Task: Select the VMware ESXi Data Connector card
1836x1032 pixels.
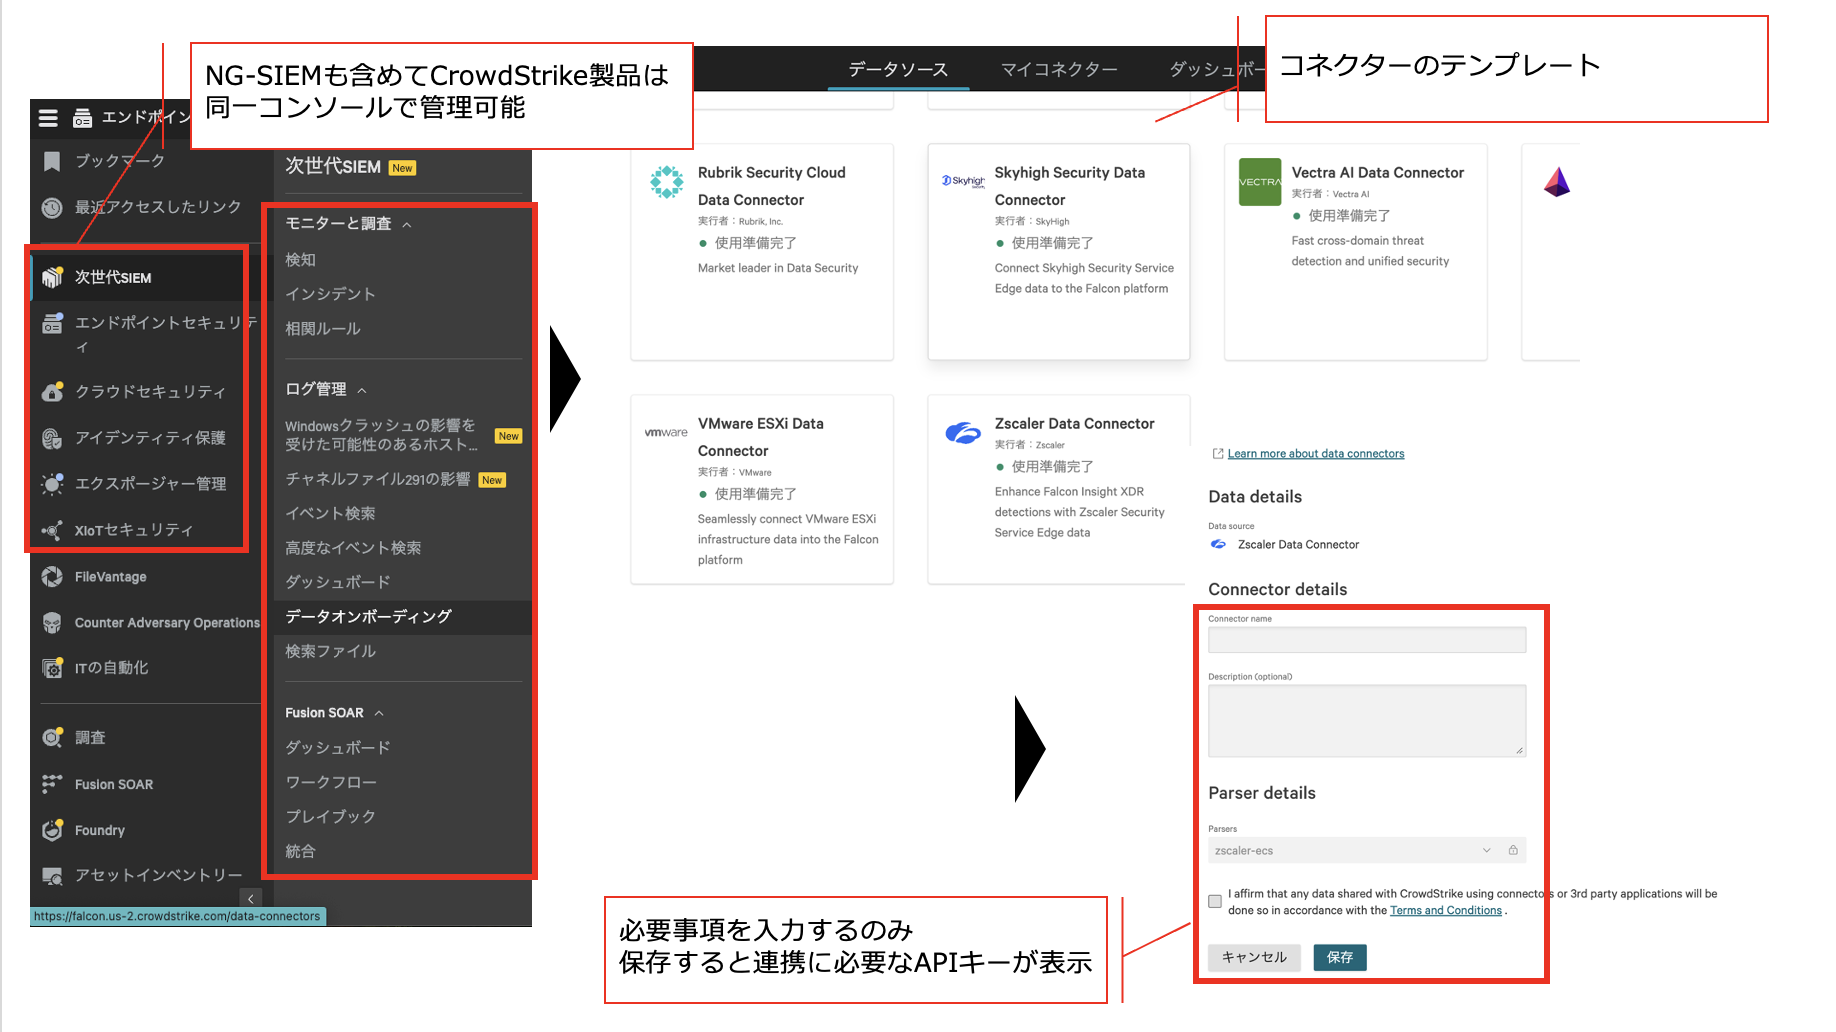Action: tap(762, 490)
